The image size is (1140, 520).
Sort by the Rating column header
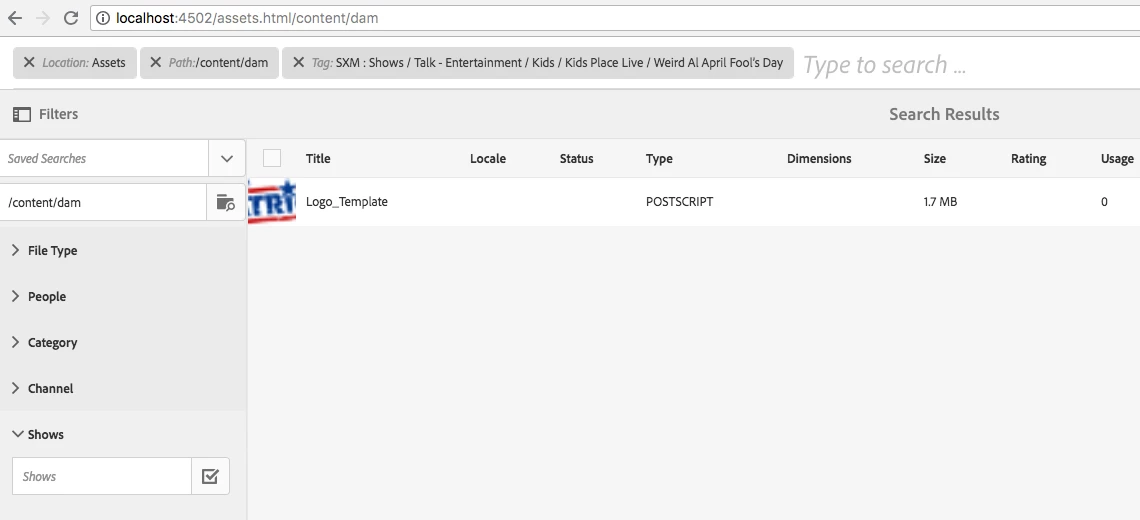1028,159
